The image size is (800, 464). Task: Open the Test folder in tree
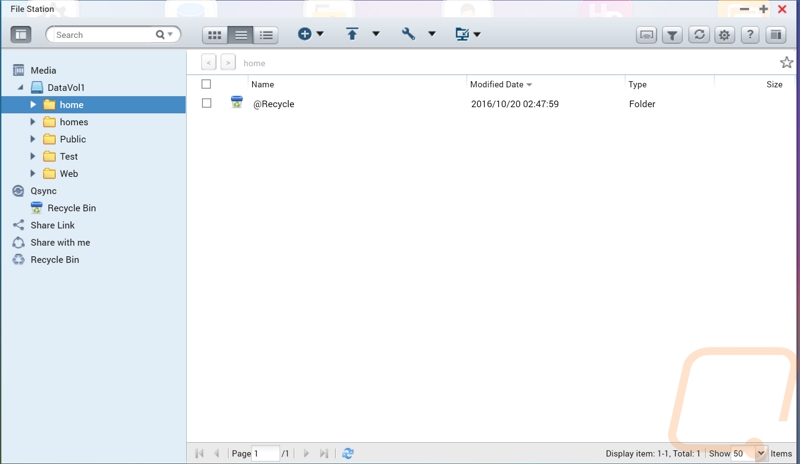68,157
